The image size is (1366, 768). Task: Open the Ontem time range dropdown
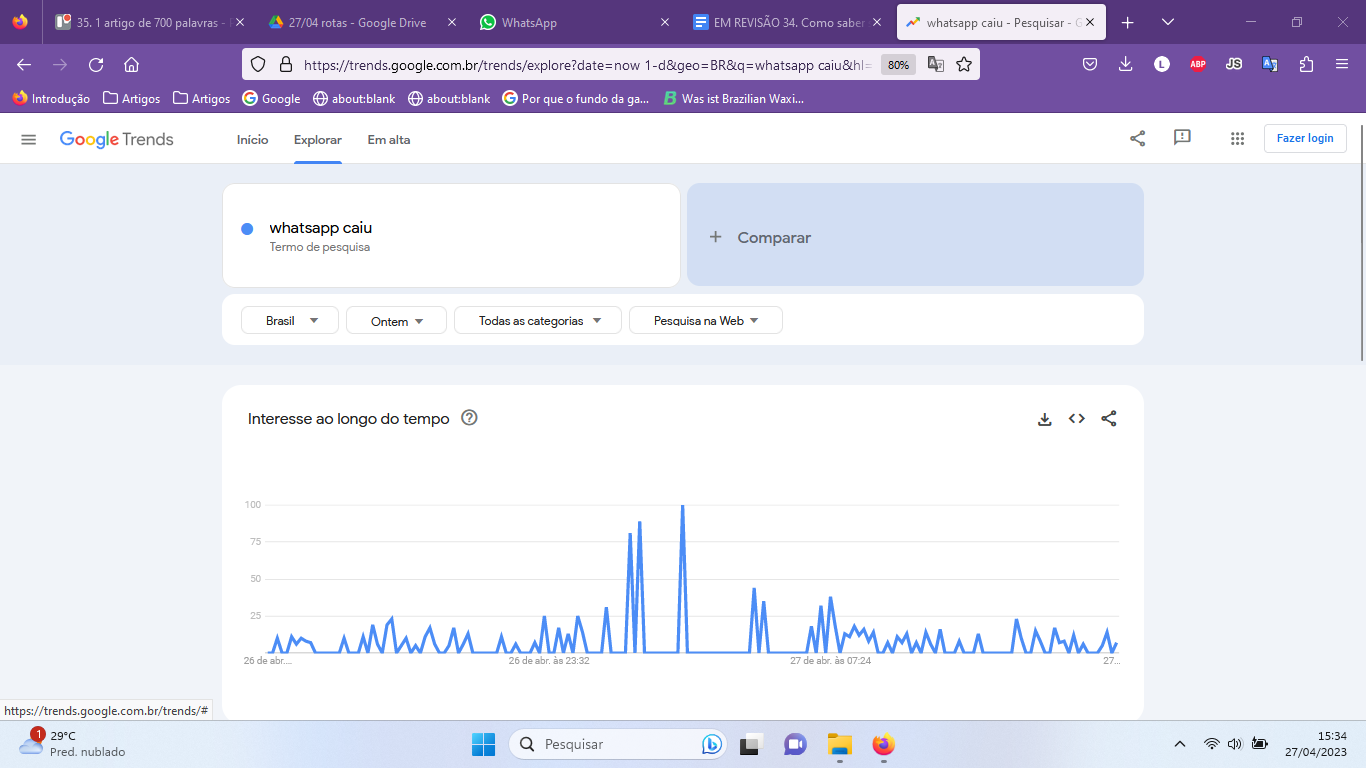tap(397, 321)
